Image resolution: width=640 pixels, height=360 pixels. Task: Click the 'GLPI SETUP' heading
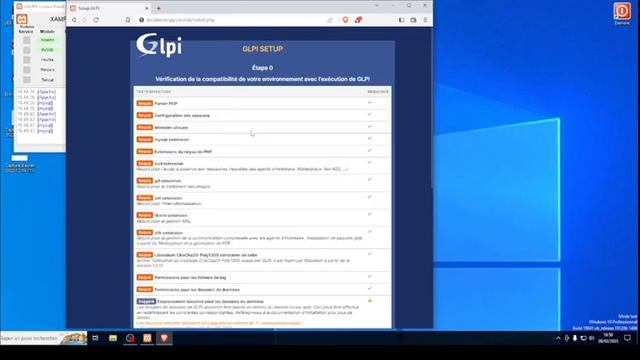tap(262, 49)
